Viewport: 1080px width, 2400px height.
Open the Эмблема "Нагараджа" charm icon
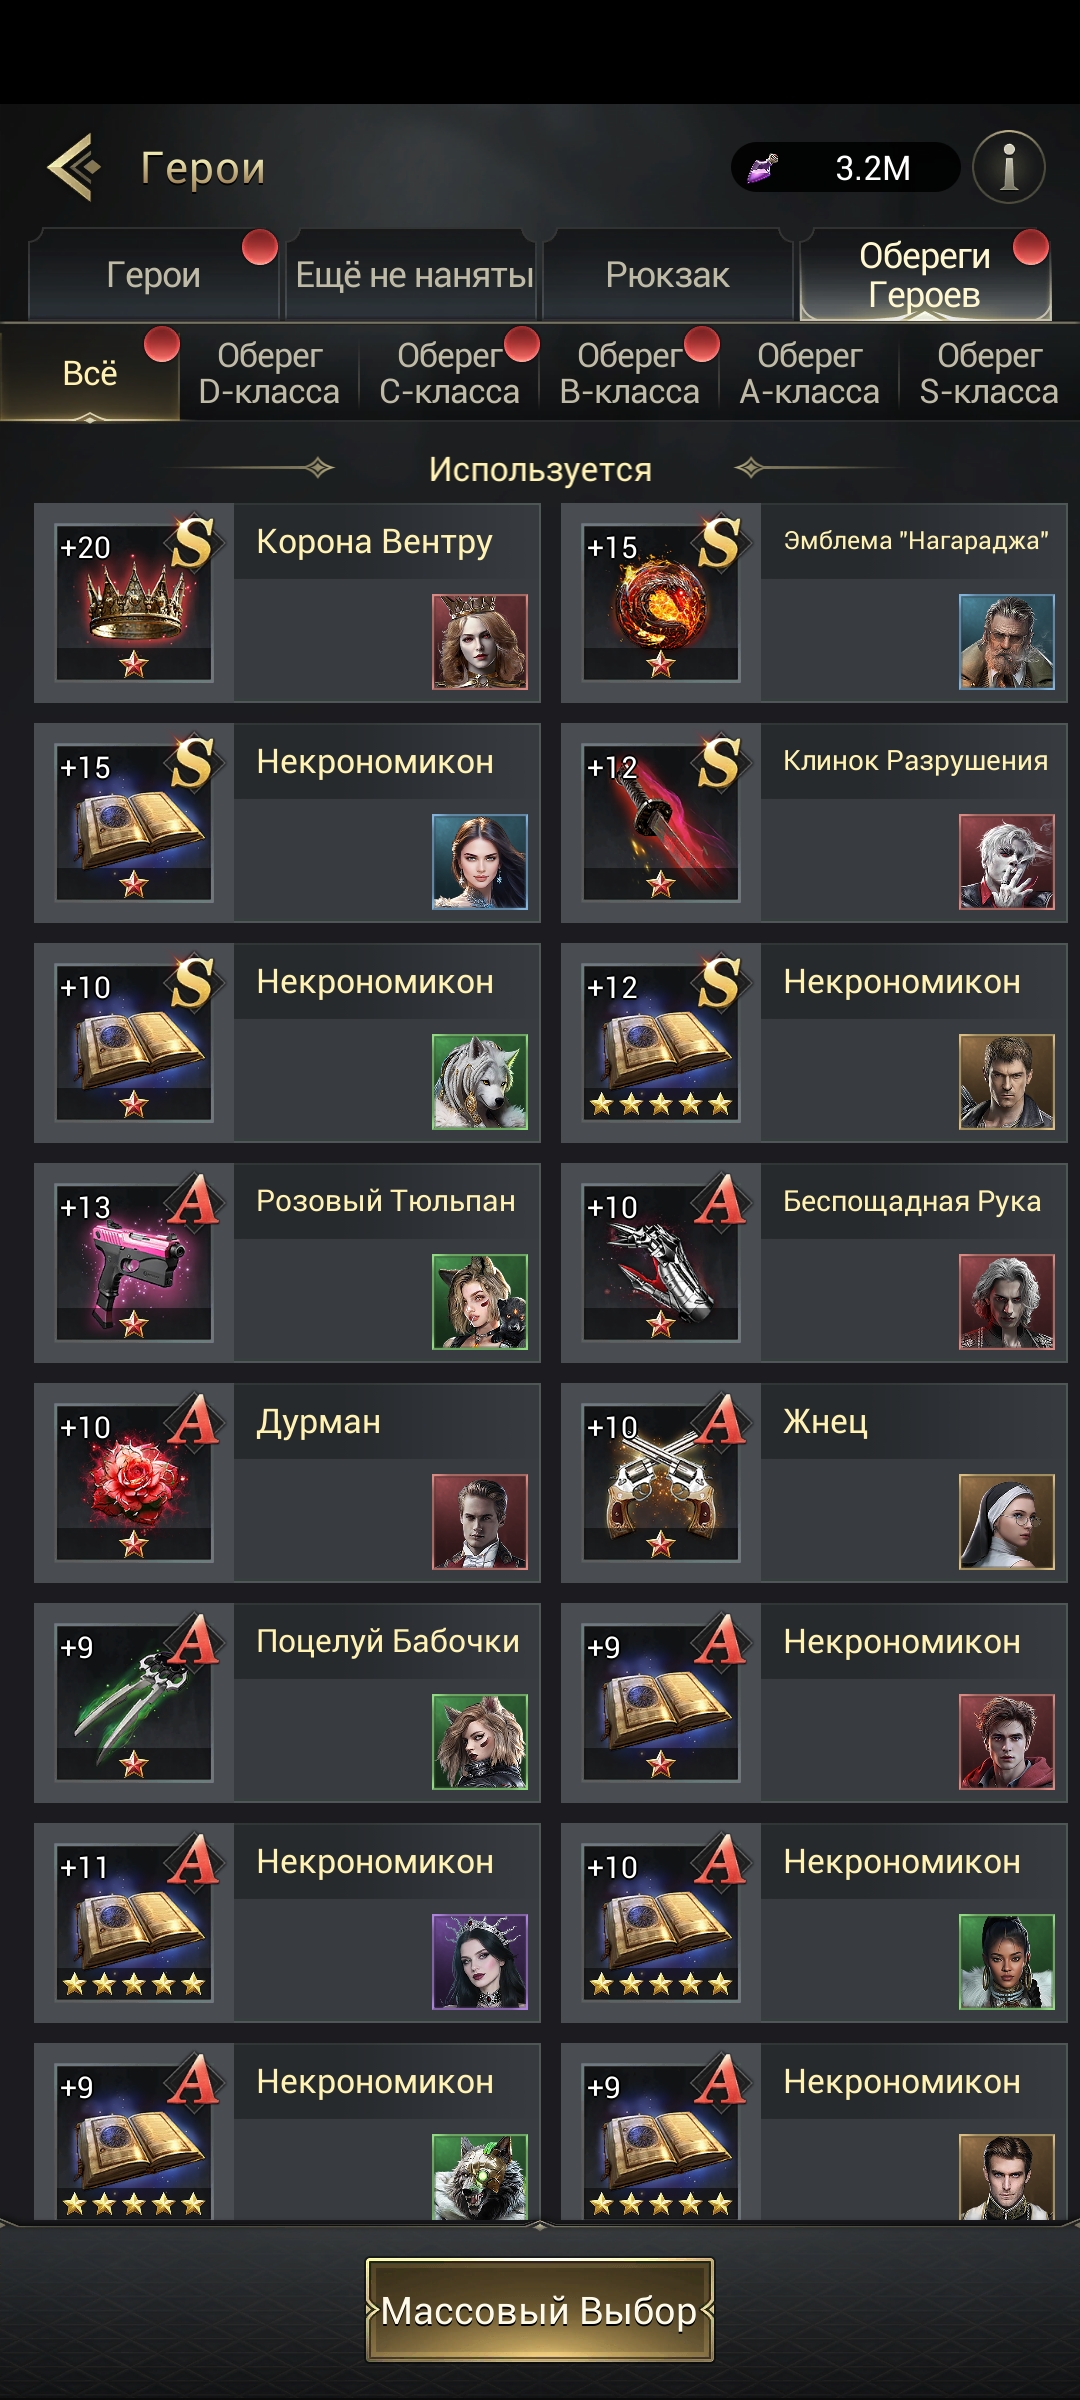[x=661, y=603]
